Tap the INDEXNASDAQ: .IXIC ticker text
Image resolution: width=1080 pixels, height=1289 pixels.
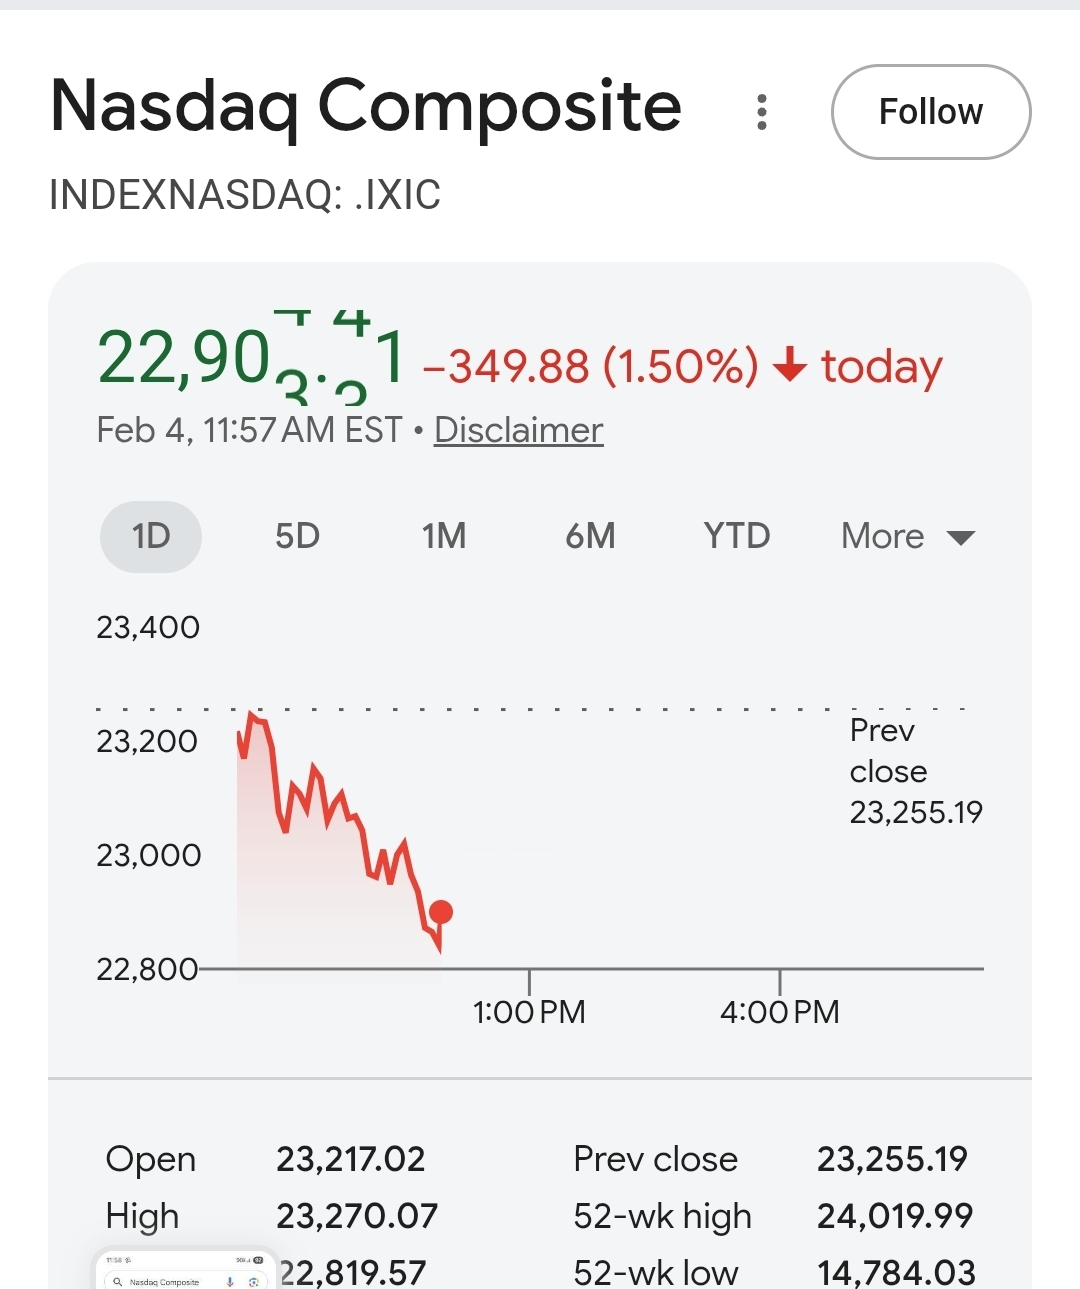245,195
